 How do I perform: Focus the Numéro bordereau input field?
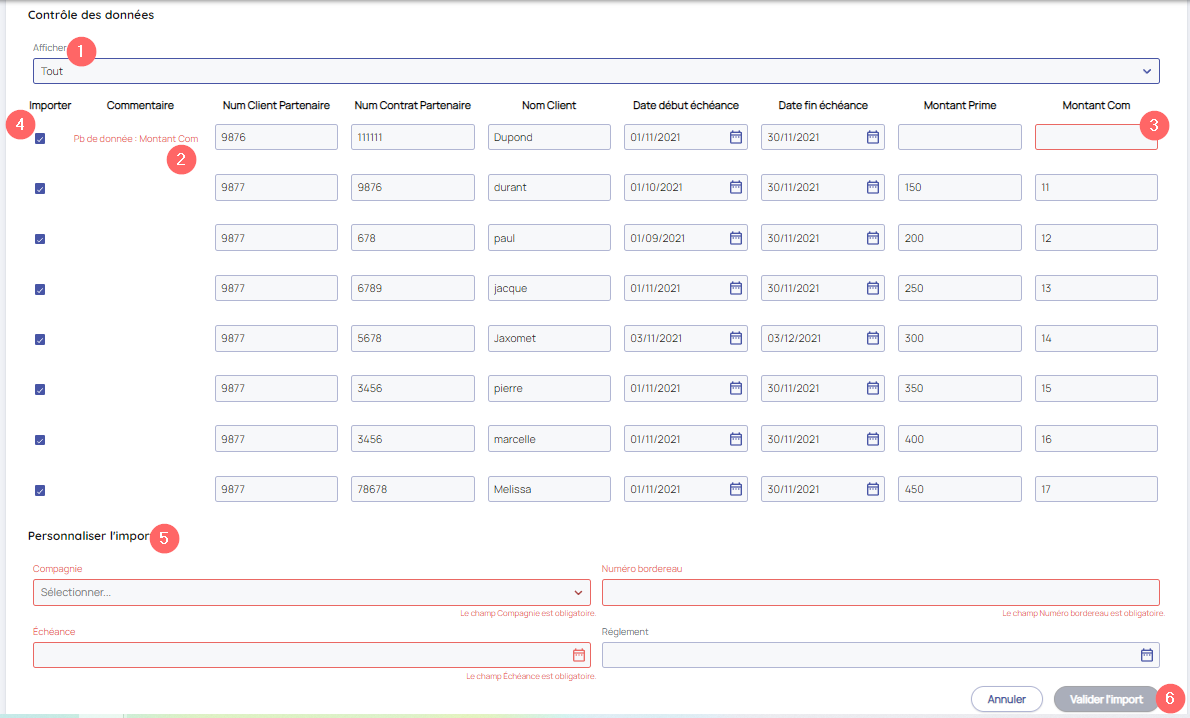(880, 592)
